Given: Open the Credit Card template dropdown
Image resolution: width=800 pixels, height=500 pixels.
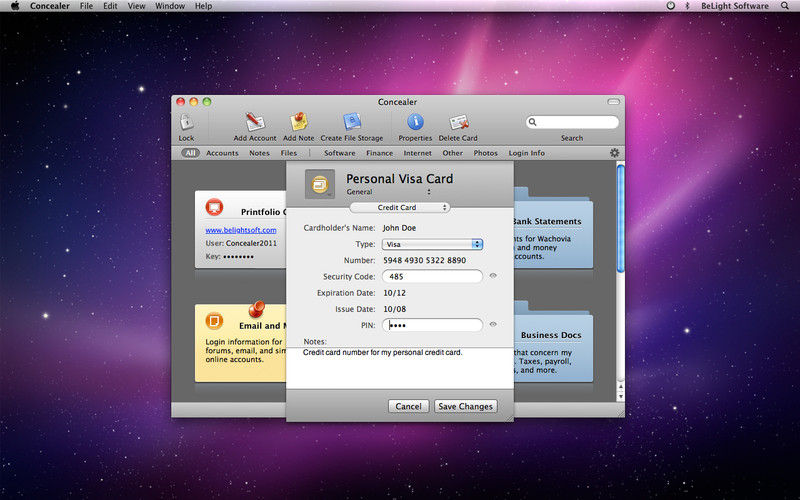Looking at the screenshot, I should tap(399, 208).
